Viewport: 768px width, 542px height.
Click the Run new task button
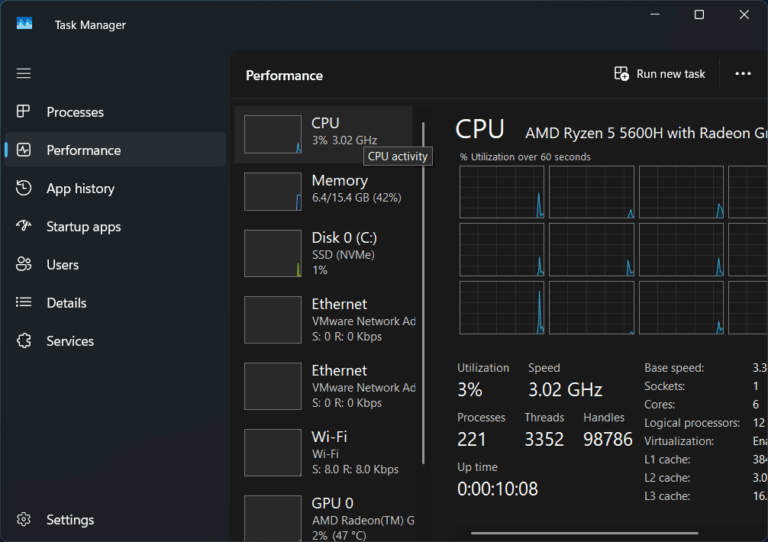coord(660,74)
